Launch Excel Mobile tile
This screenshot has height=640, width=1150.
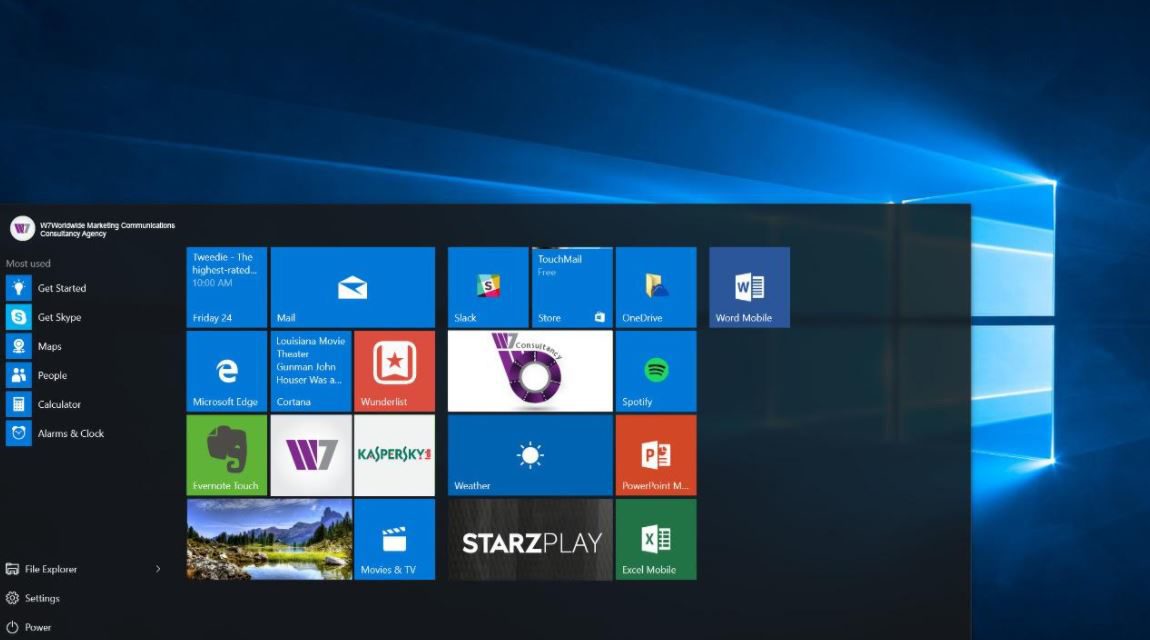[656, 540]
